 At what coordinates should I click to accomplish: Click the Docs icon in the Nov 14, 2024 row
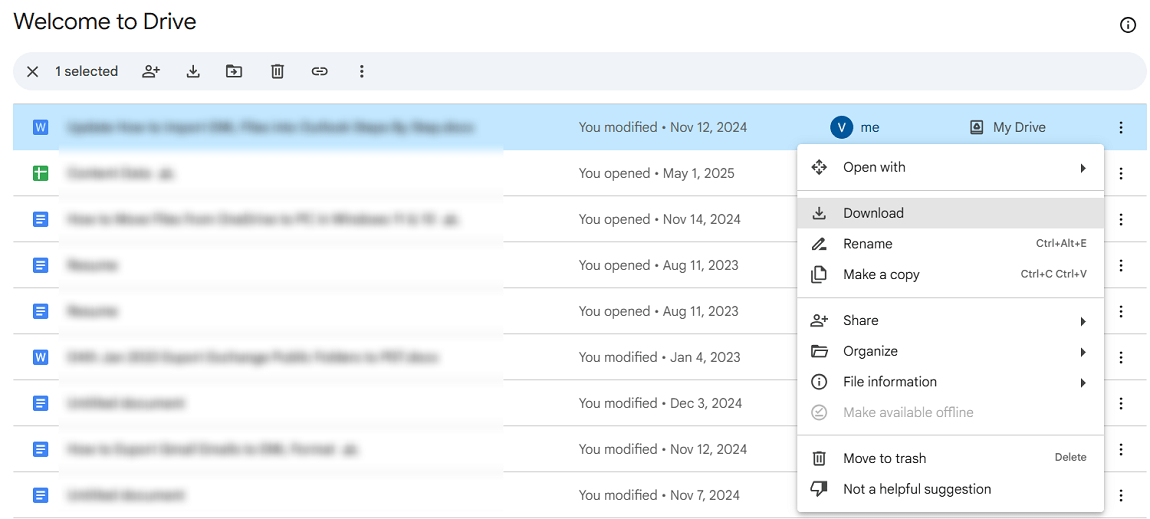(x=40, y=219)
